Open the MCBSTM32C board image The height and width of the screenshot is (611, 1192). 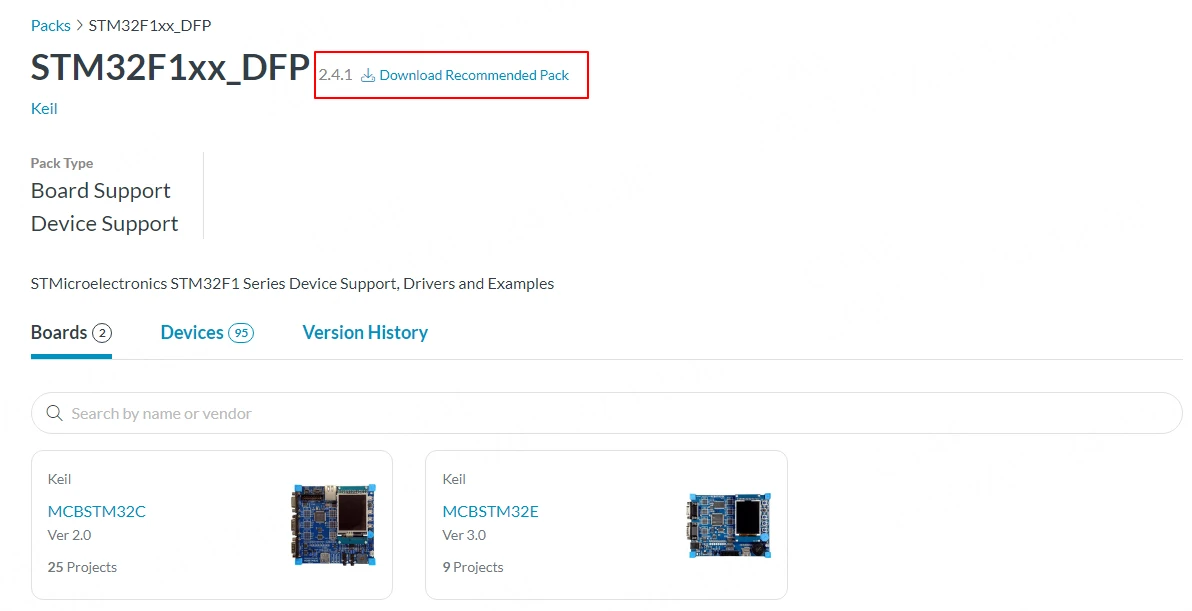click(334, 525)
